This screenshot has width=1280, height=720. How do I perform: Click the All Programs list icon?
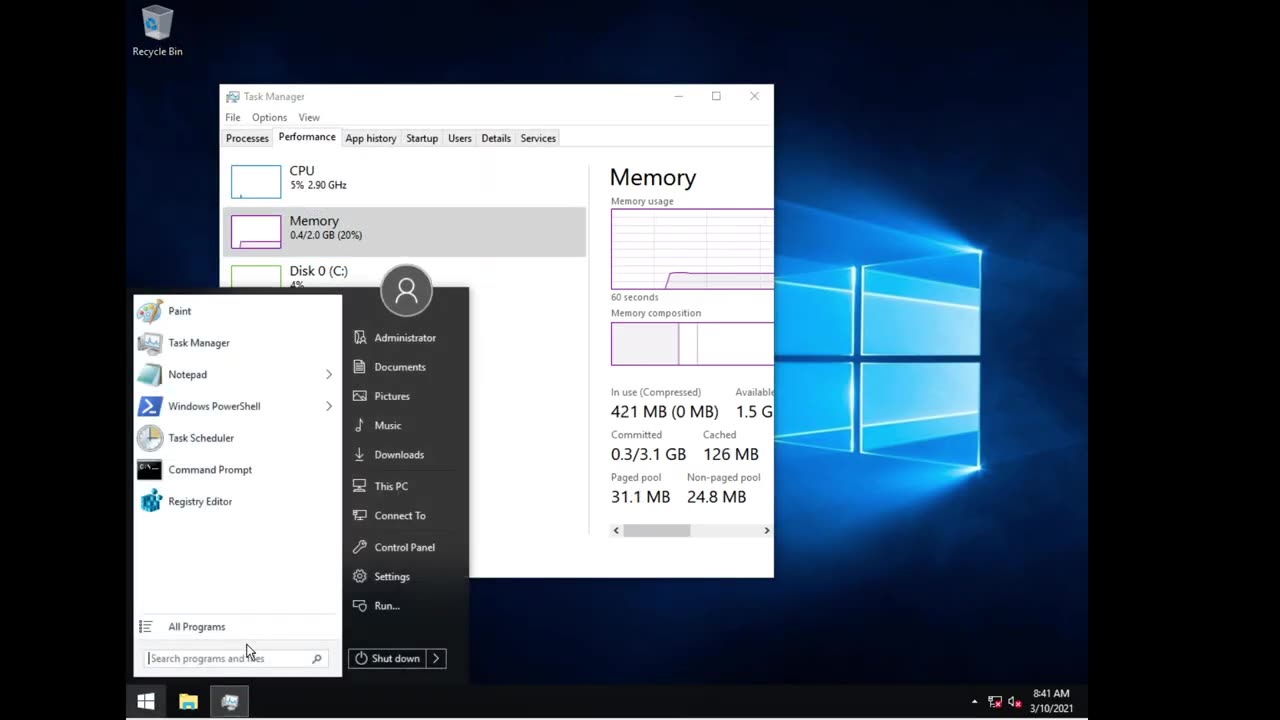coord(146,627)
